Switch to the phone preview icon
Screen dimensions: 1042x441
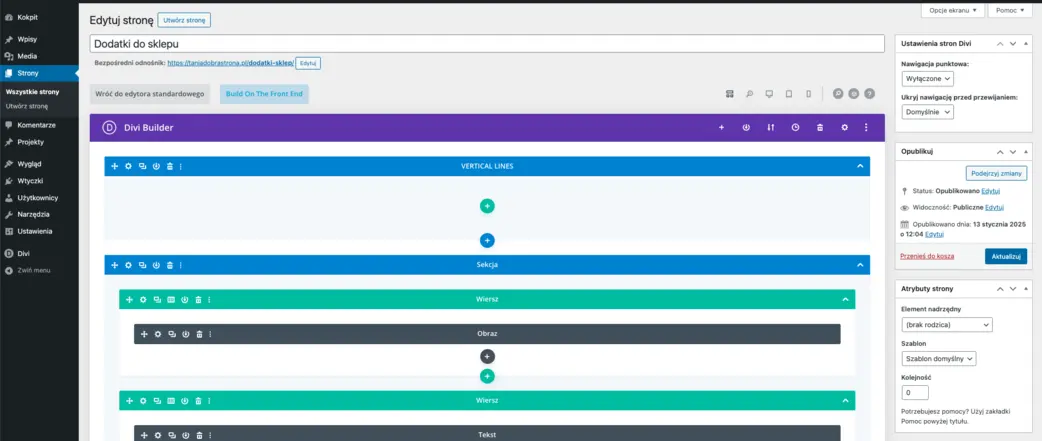pyautogui.click(x=806, y=94)
